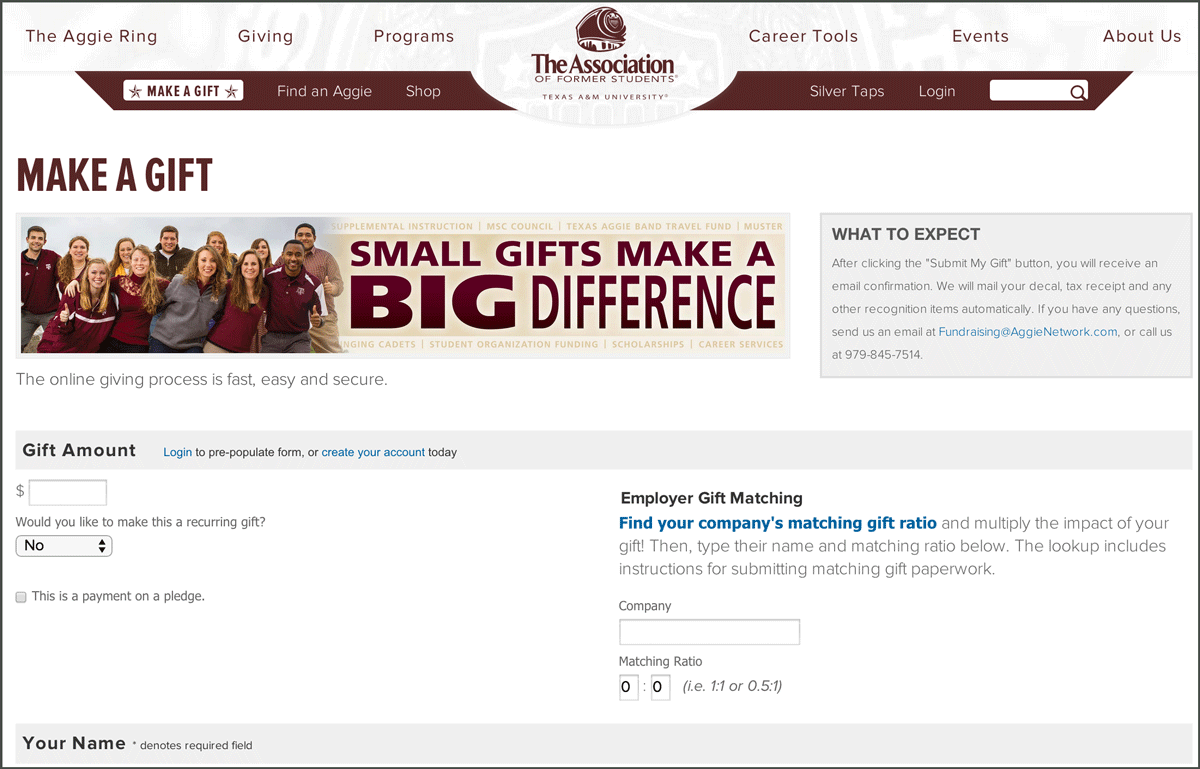1200x769 pixels.
Task: Open the Shop link
Action: click(x=423, y=91)
